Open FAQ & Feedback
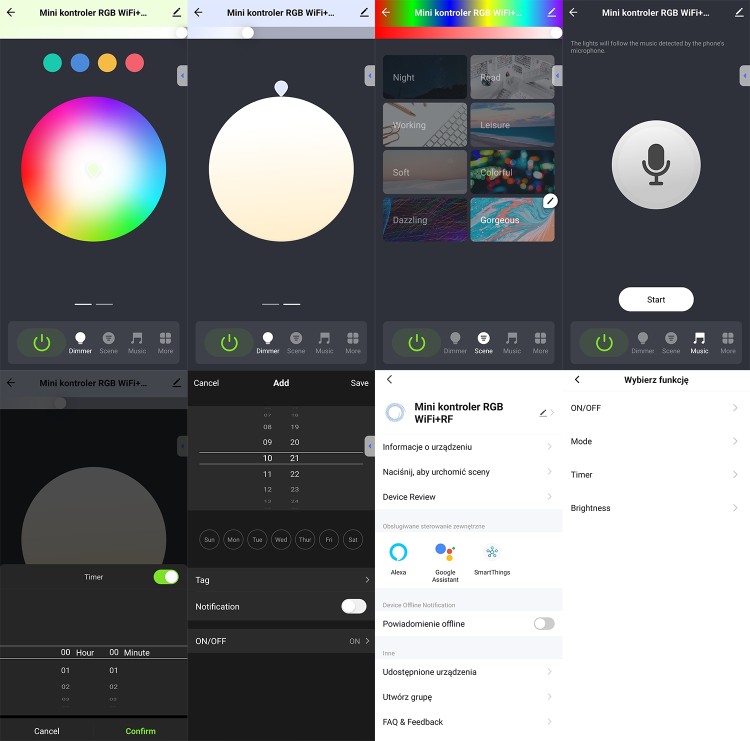750x741 pixels. click(468, 722)
